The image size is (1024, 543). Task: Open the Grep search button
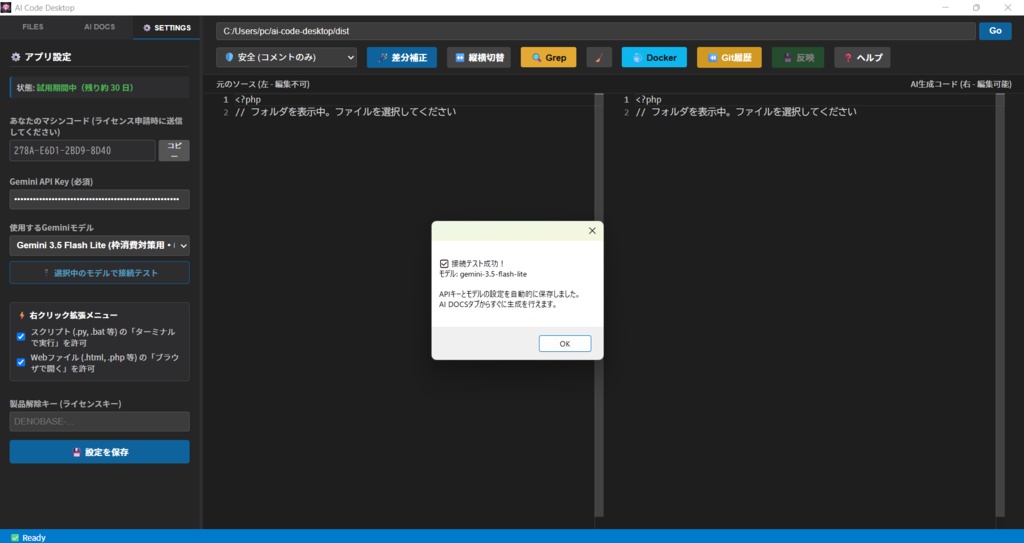tap(549, 58)
